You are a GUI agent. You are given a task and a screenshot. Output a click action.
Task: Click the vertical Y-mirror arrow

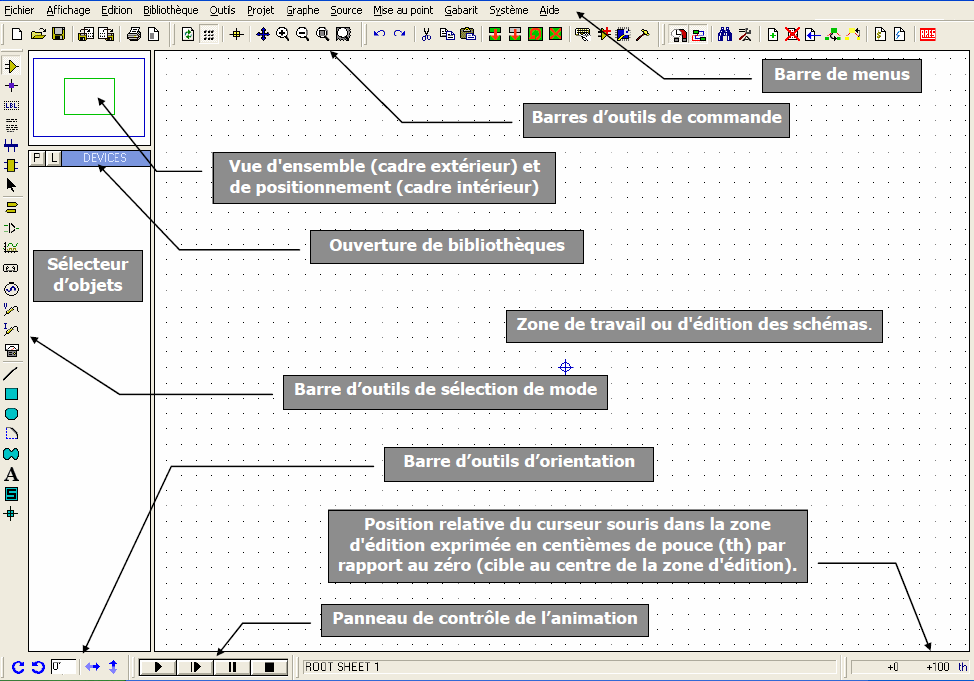click(113, 667)
